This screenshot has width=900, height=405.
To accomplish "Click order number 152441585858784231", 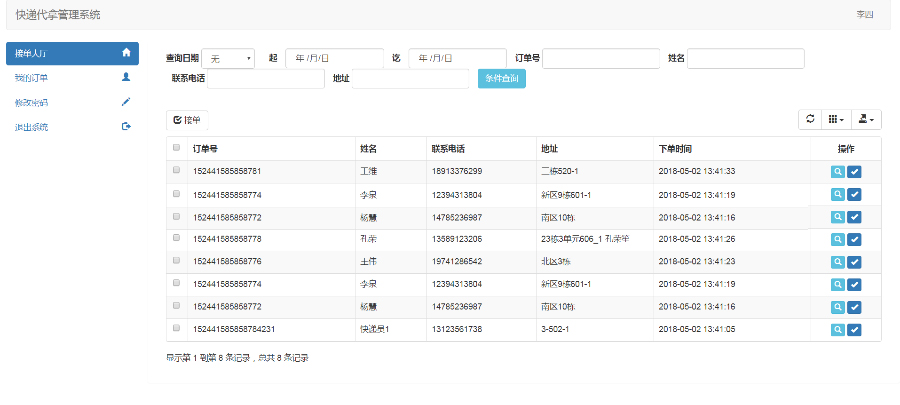I will [x=235, y=329].
